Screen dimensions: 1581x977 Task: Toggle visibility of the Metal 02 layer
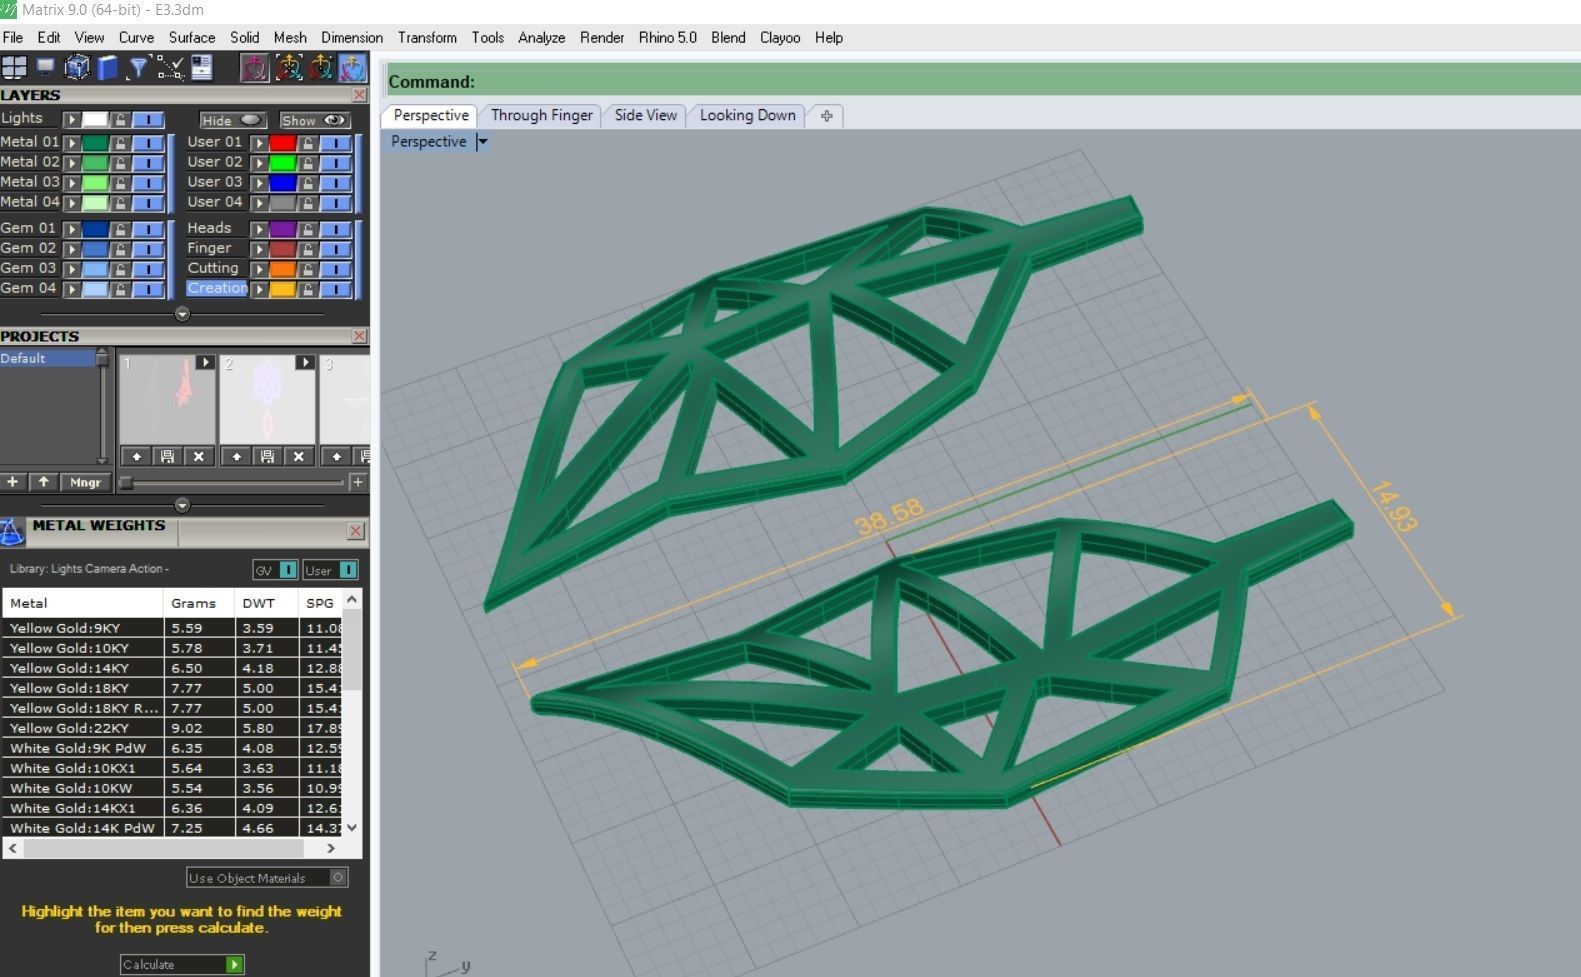(x=148, y=163)
